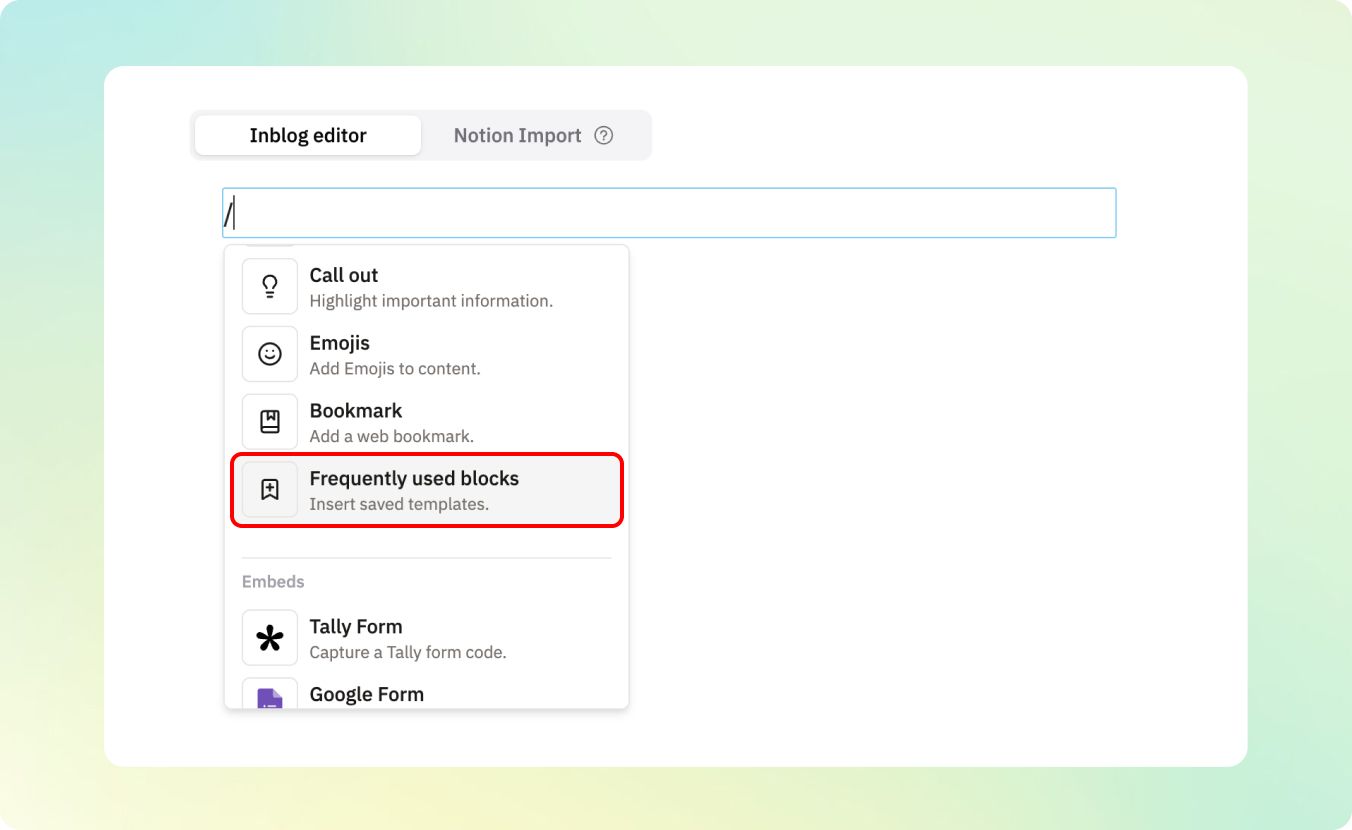The width and height of the screenshot is (1352, 830).
Task: Open the Notion Import help icon
Action: [603, 136]
